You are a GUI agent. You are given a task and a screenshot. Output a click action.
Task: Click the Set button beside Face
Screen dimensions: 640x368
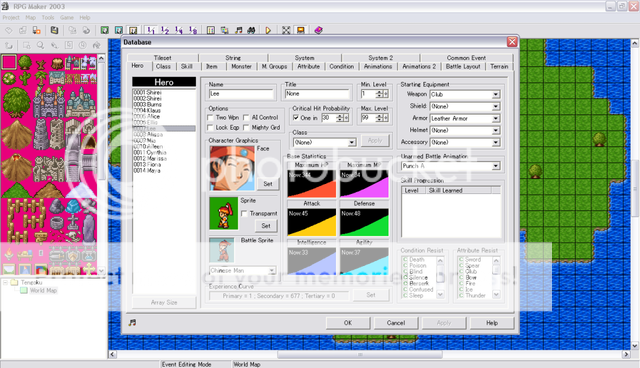coord(268,184)
